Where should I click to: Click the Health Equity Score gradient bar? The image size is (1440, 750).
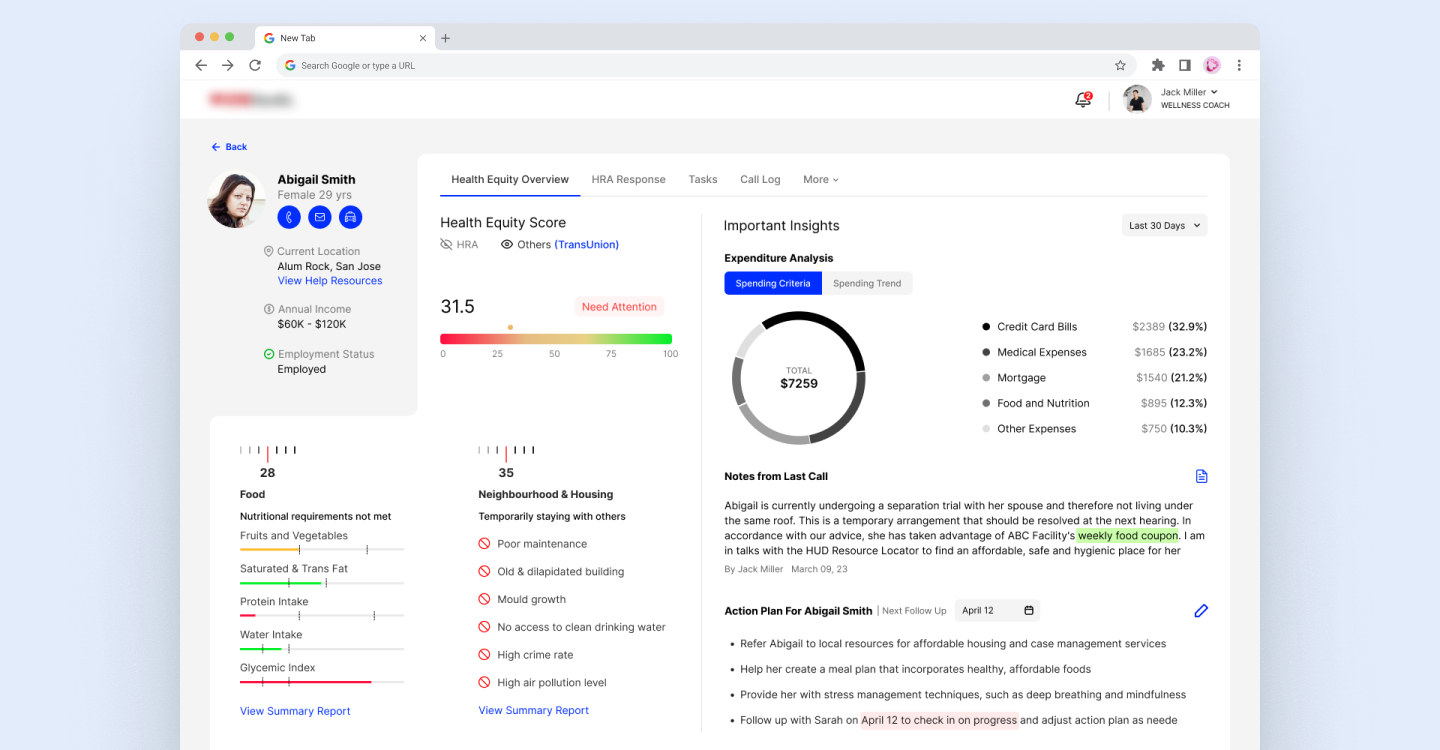[556, 339]
